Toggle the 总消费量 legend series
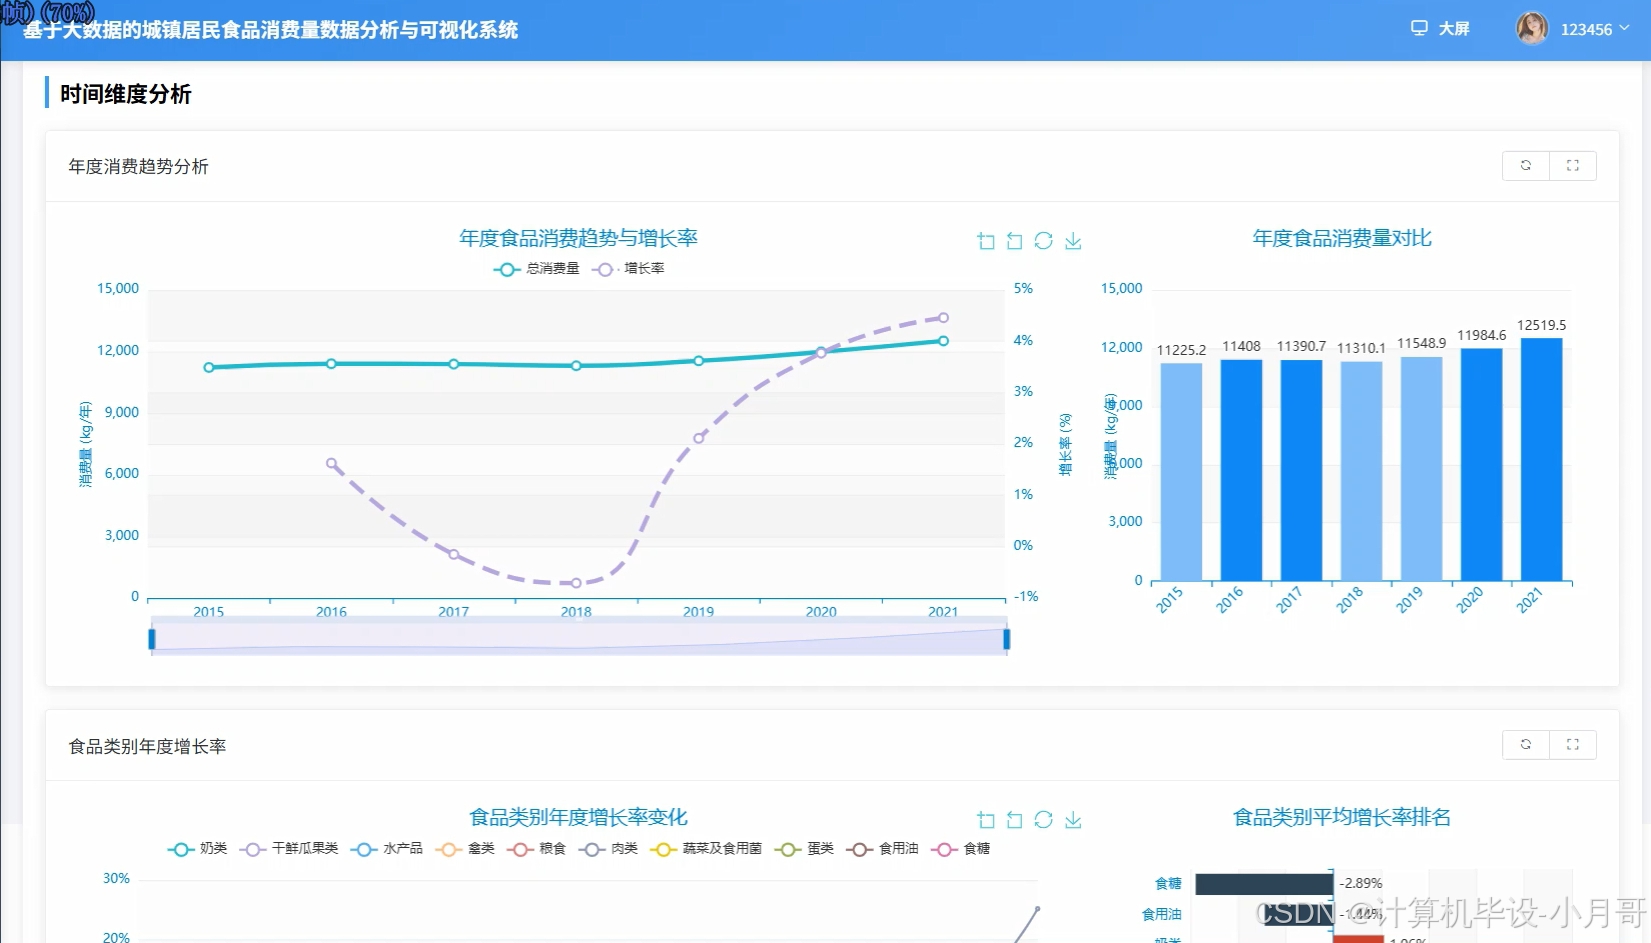Image resolution: width=1651 pixels, height=943 pixels. pos(537,269)
